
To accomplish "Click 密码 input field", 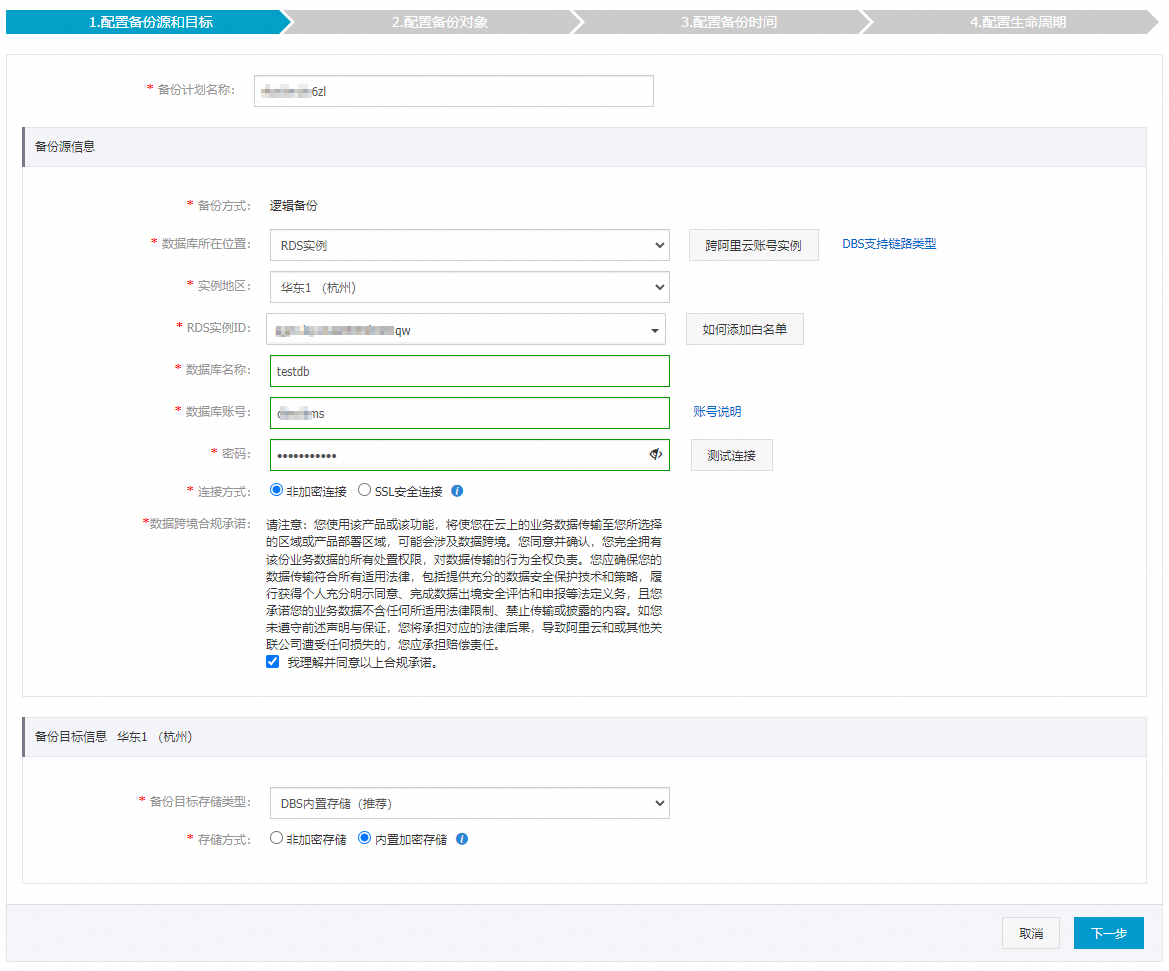I will 470,455.
